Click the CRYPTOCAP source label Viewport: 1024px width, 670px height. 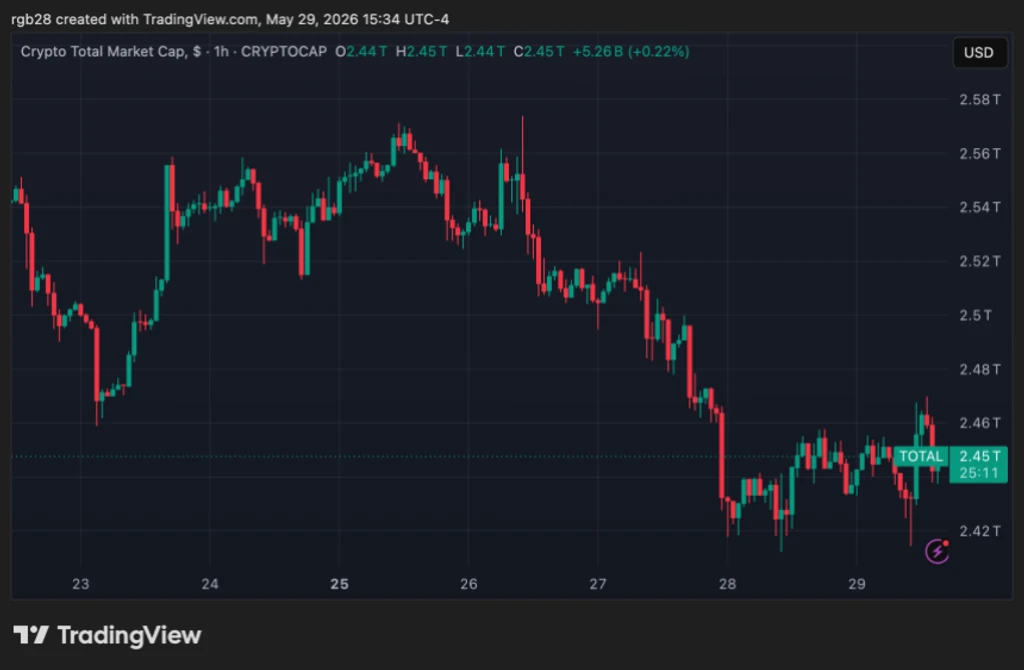[x=284, y=52]
